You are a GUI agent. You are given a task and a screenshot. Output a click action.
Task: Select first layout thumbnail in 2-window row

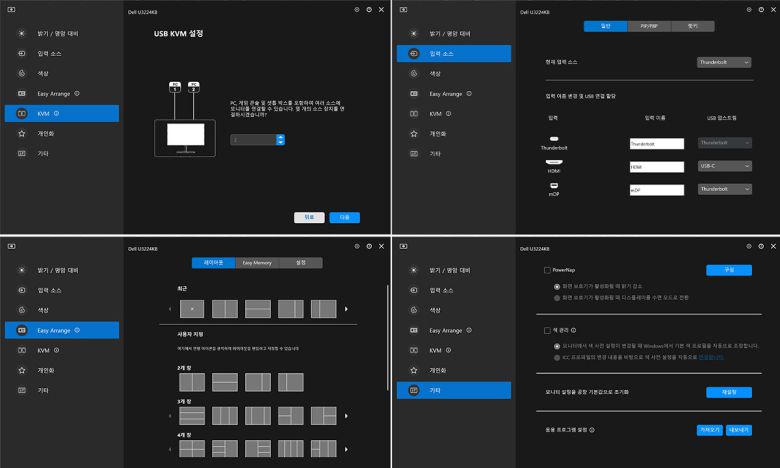click(192, 382)
